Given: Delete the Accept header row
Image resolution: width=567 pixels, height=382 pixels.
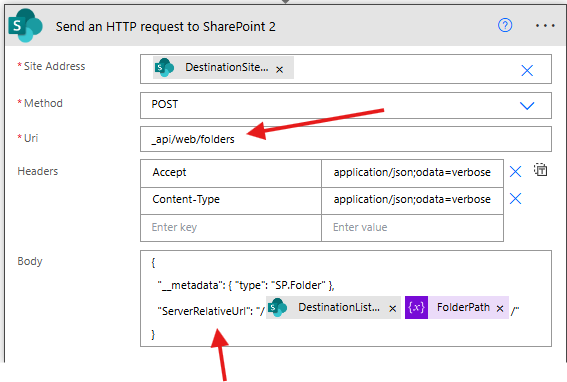Looking at the screenshot, I should (x=515, y=171).
